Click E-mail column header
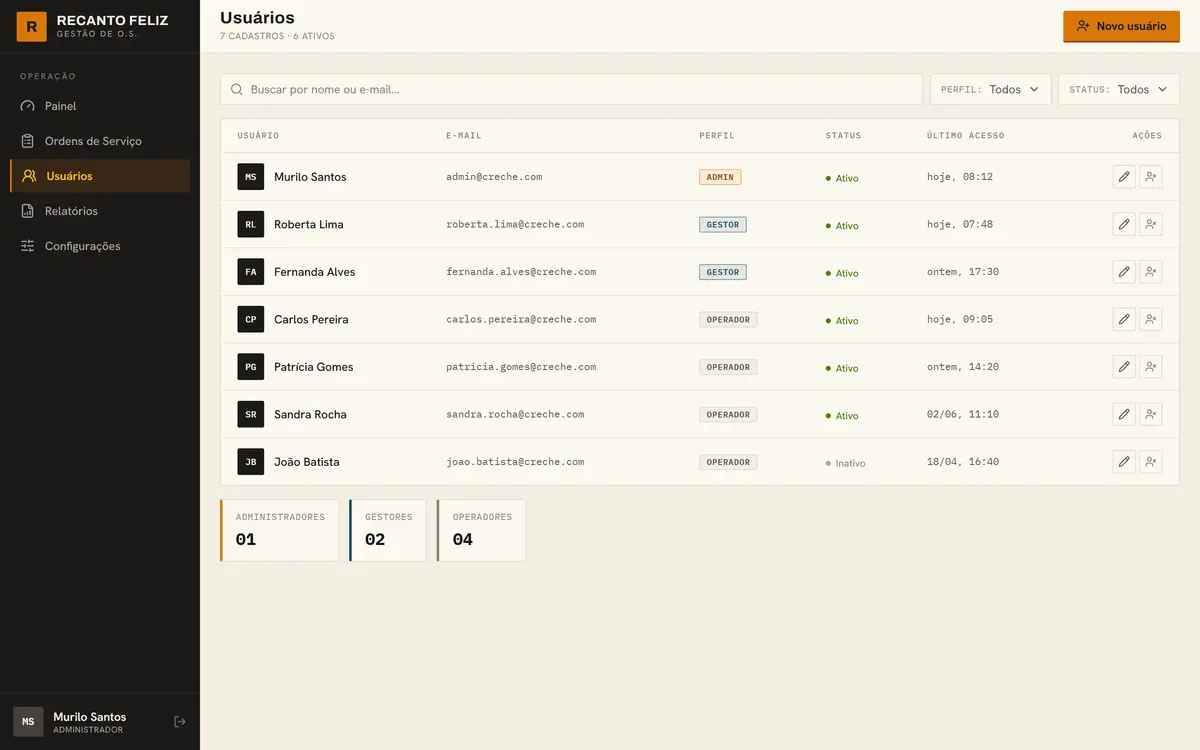 (464, 136)
